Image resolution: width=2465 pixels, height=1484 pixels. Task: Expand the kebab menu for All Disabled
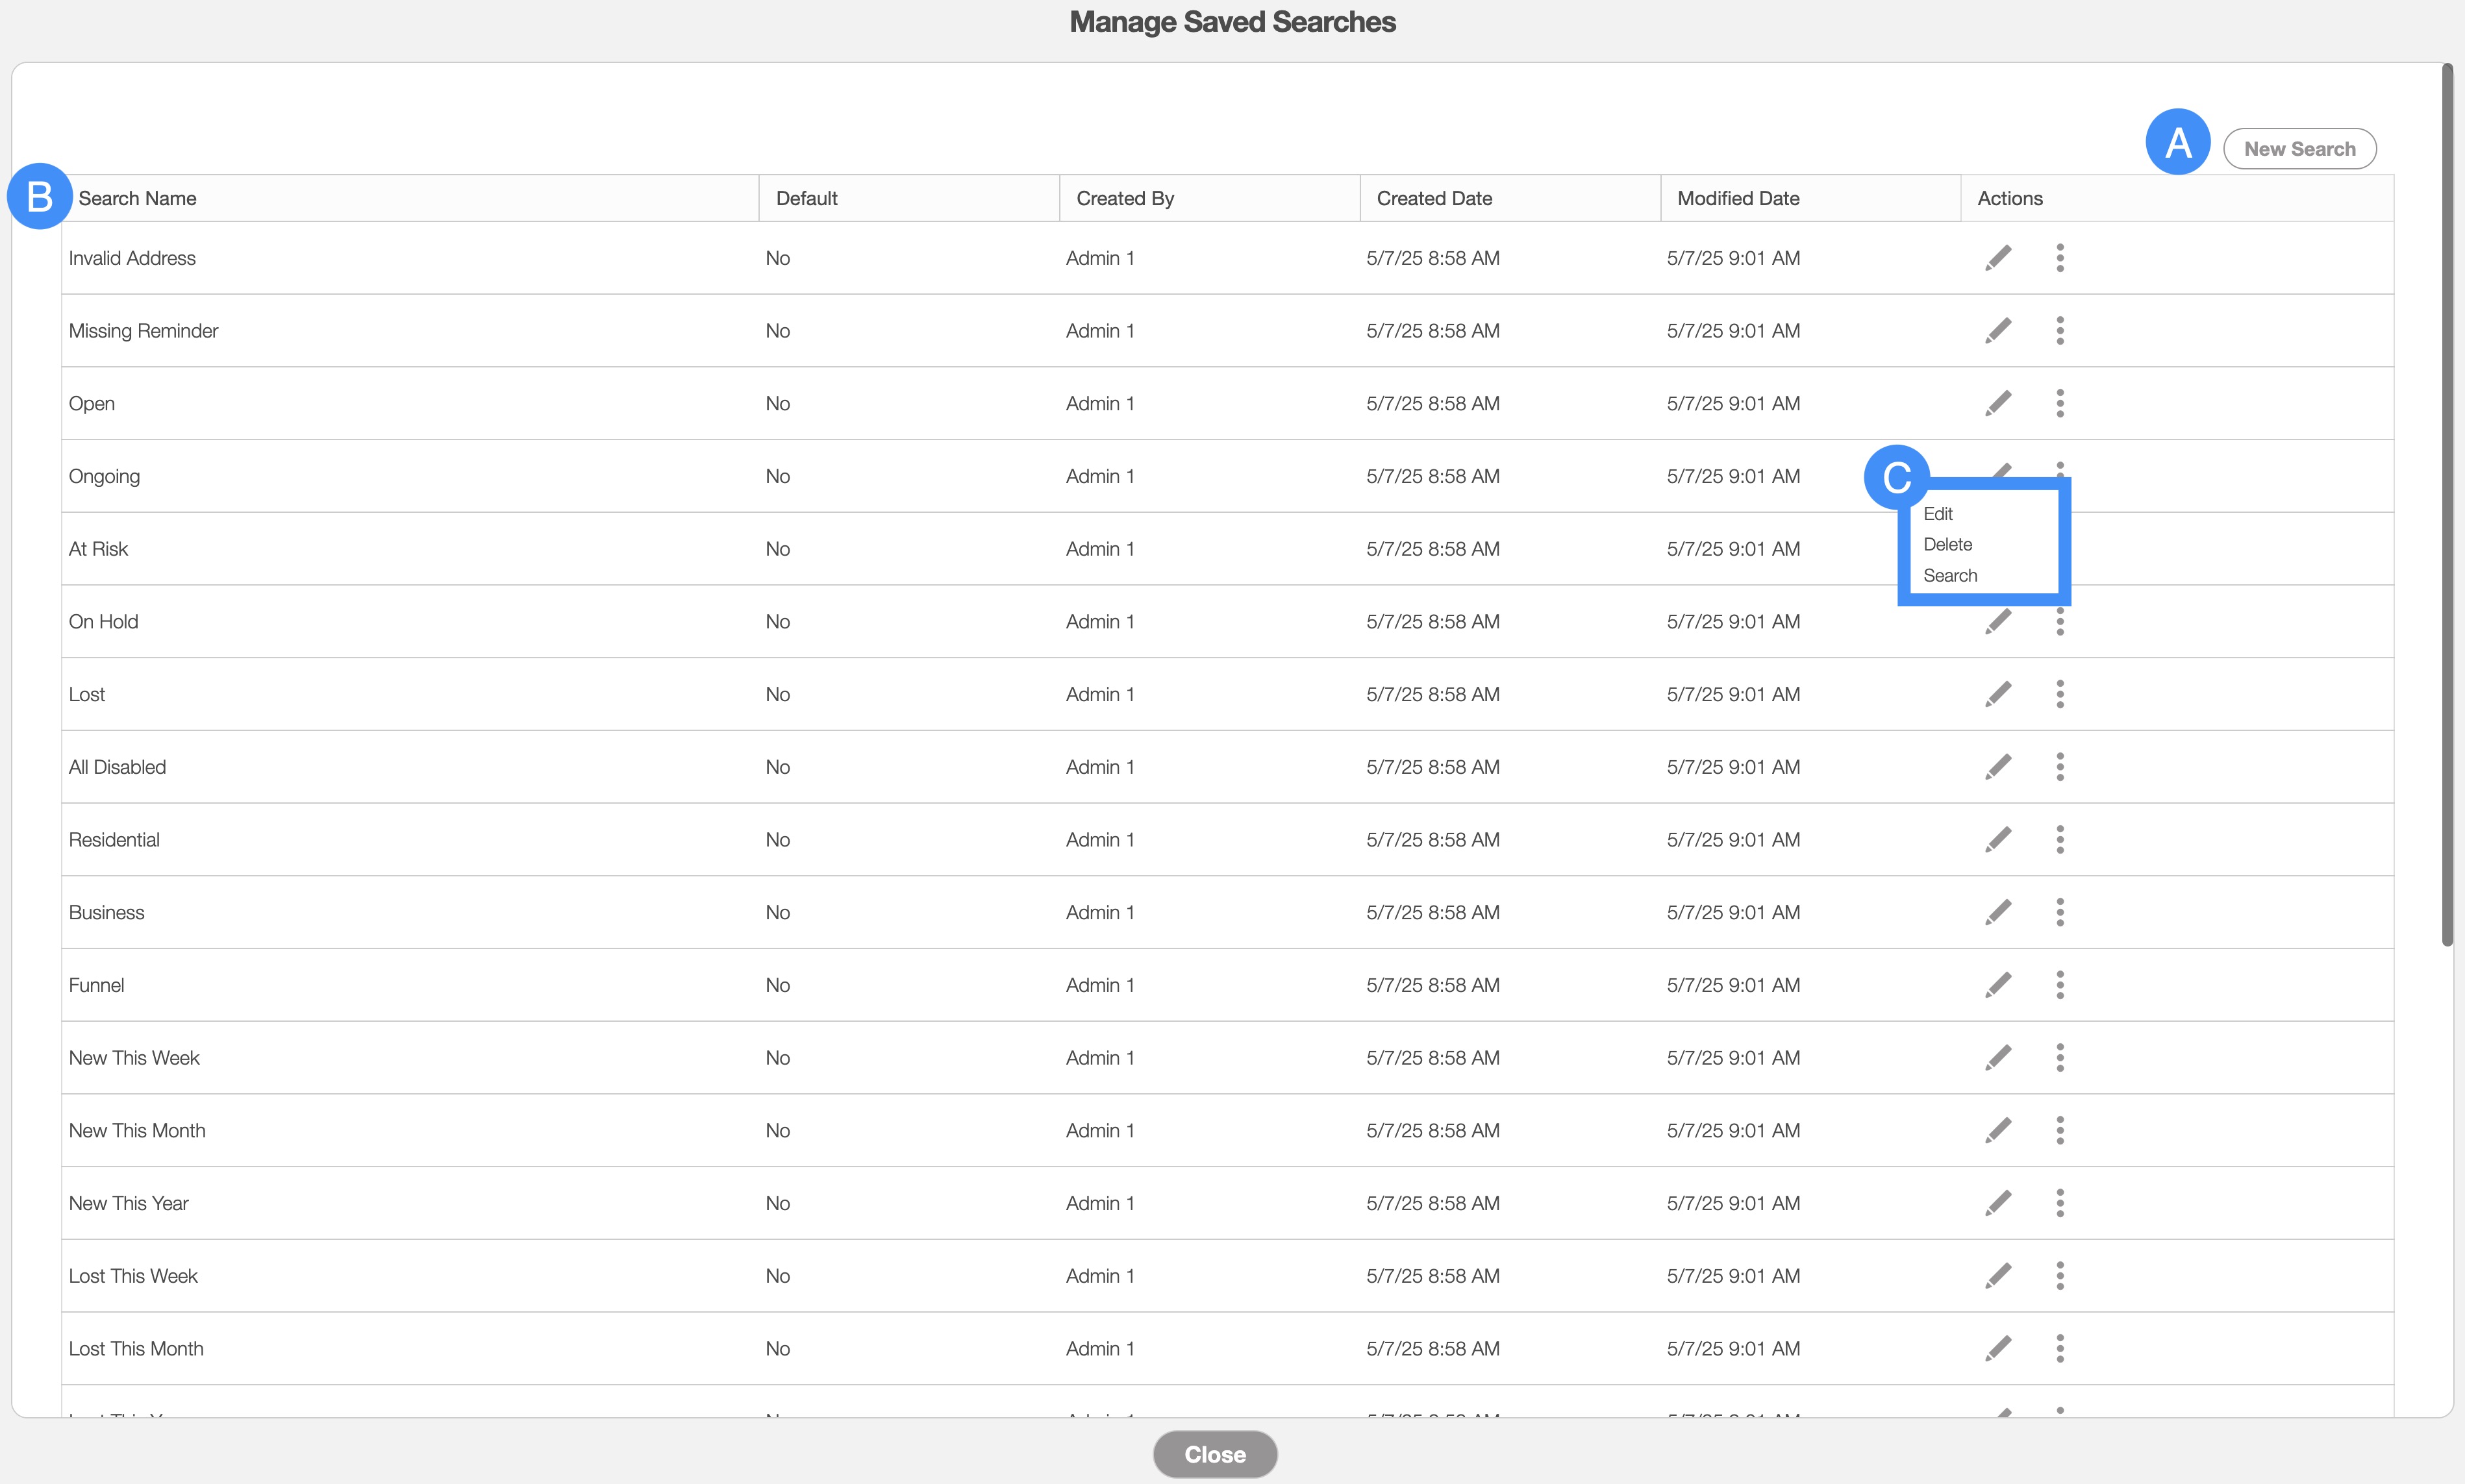coord(2060,767)
